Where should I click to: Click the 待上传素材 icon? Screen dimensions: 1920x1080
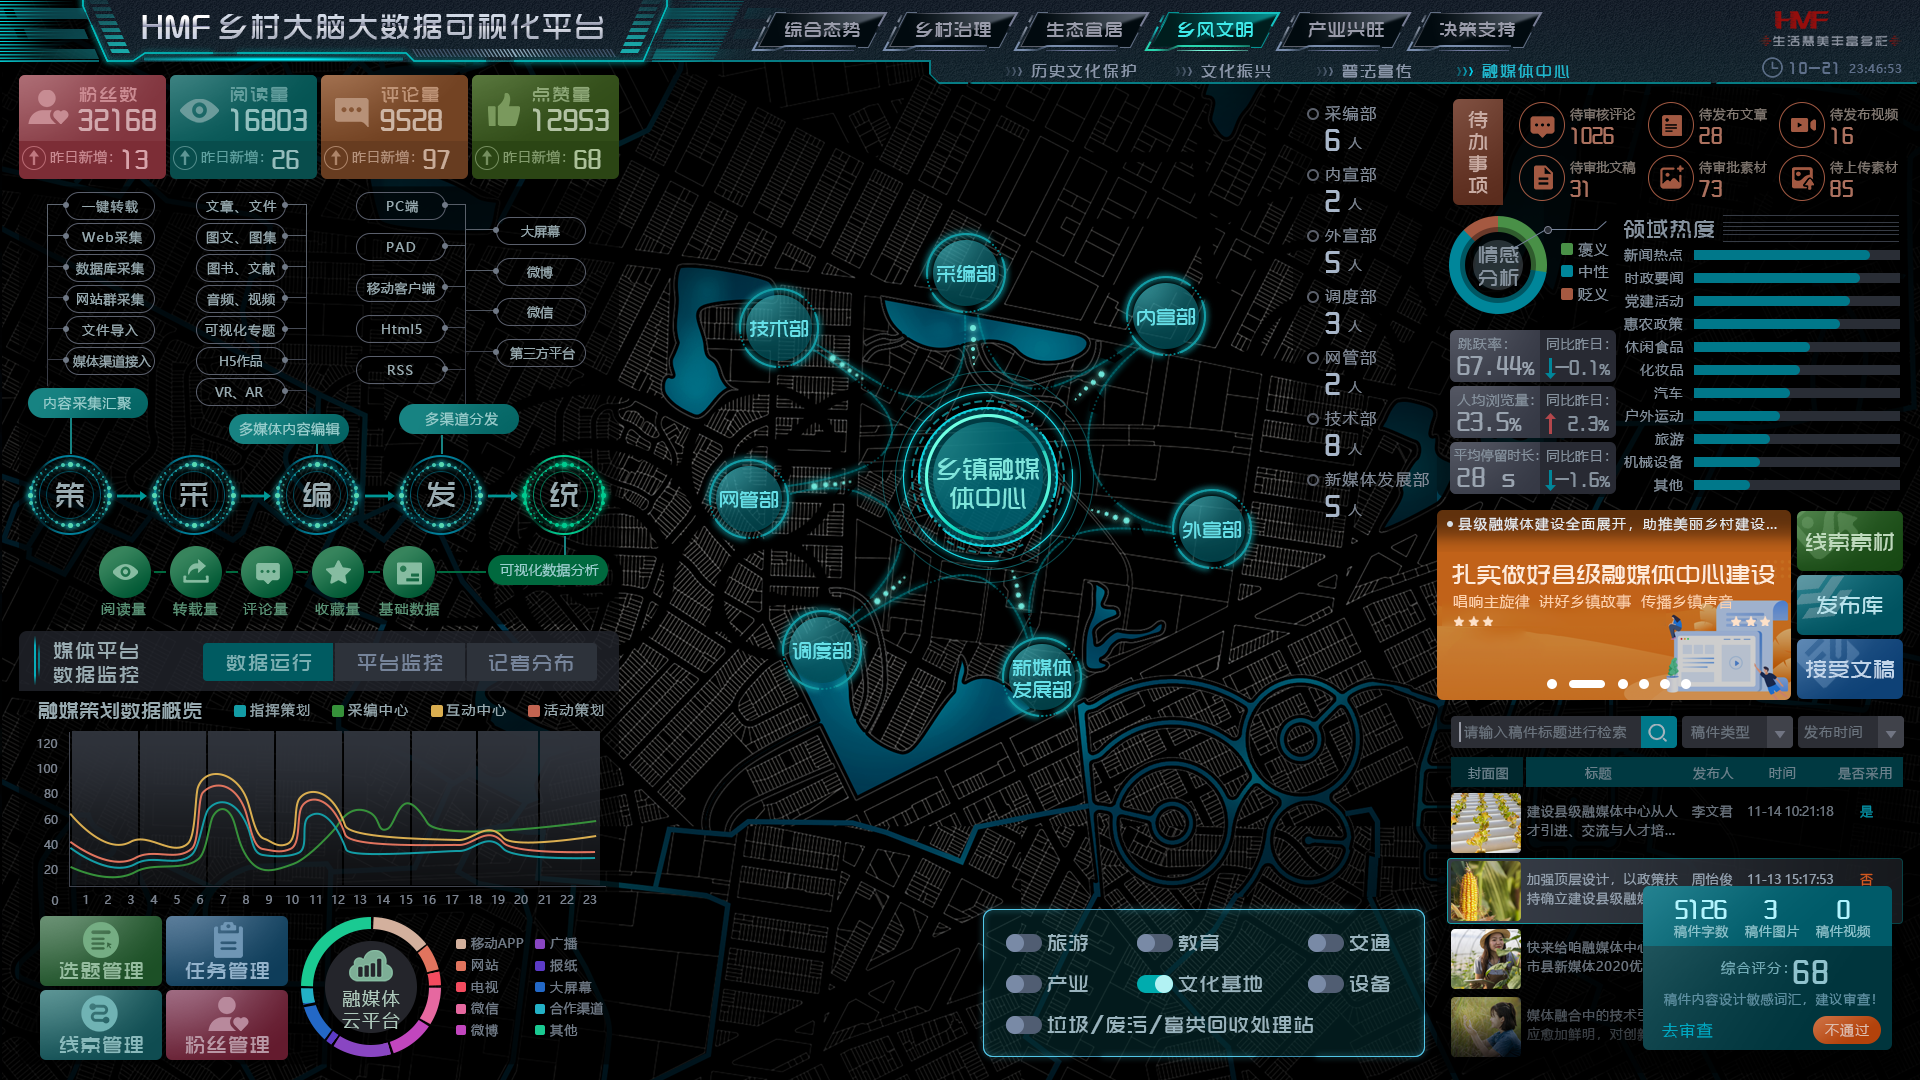[1802, 179]
